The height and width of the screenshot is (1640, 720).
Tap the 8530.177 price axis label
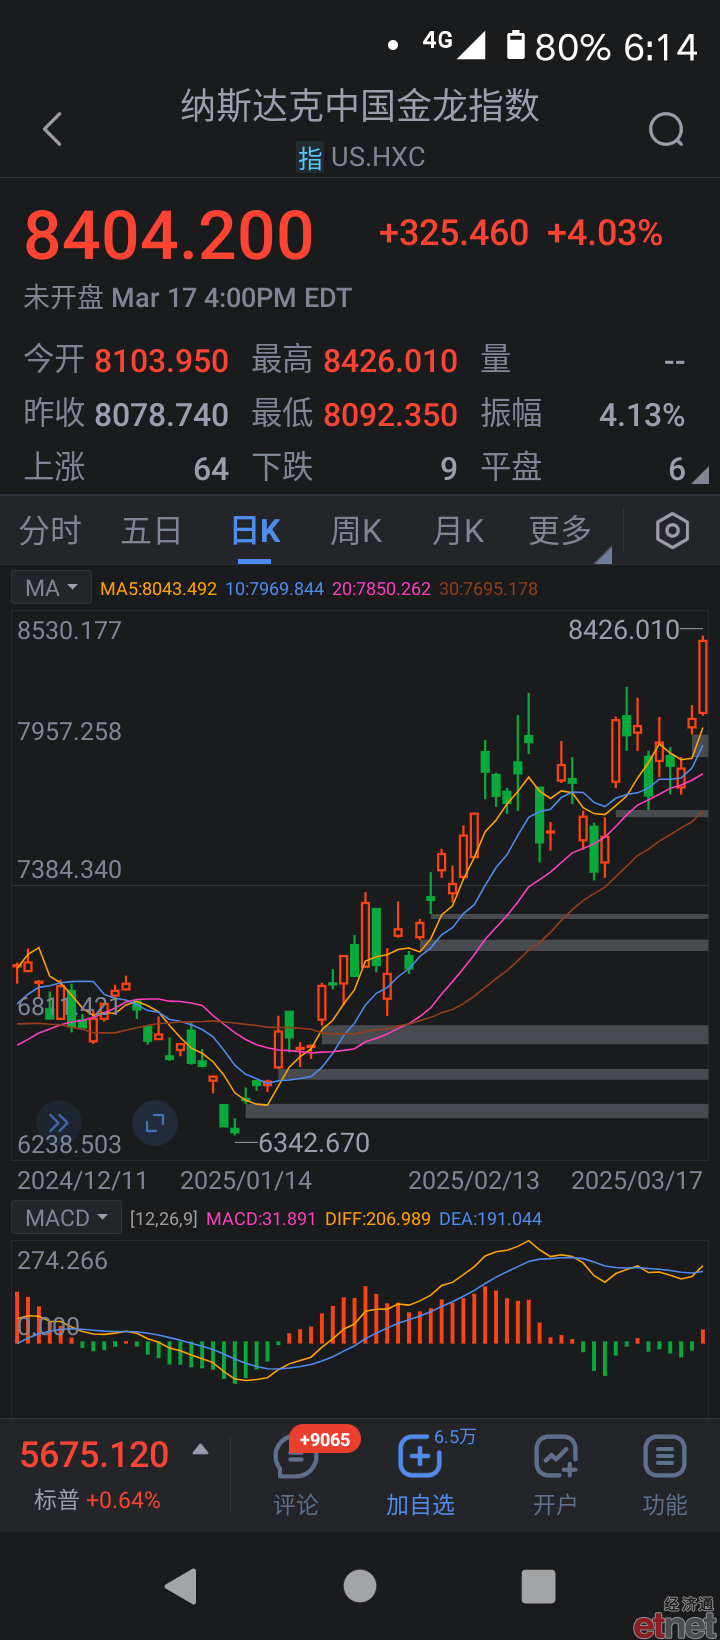pyautogui.click(x=69, y=631)
